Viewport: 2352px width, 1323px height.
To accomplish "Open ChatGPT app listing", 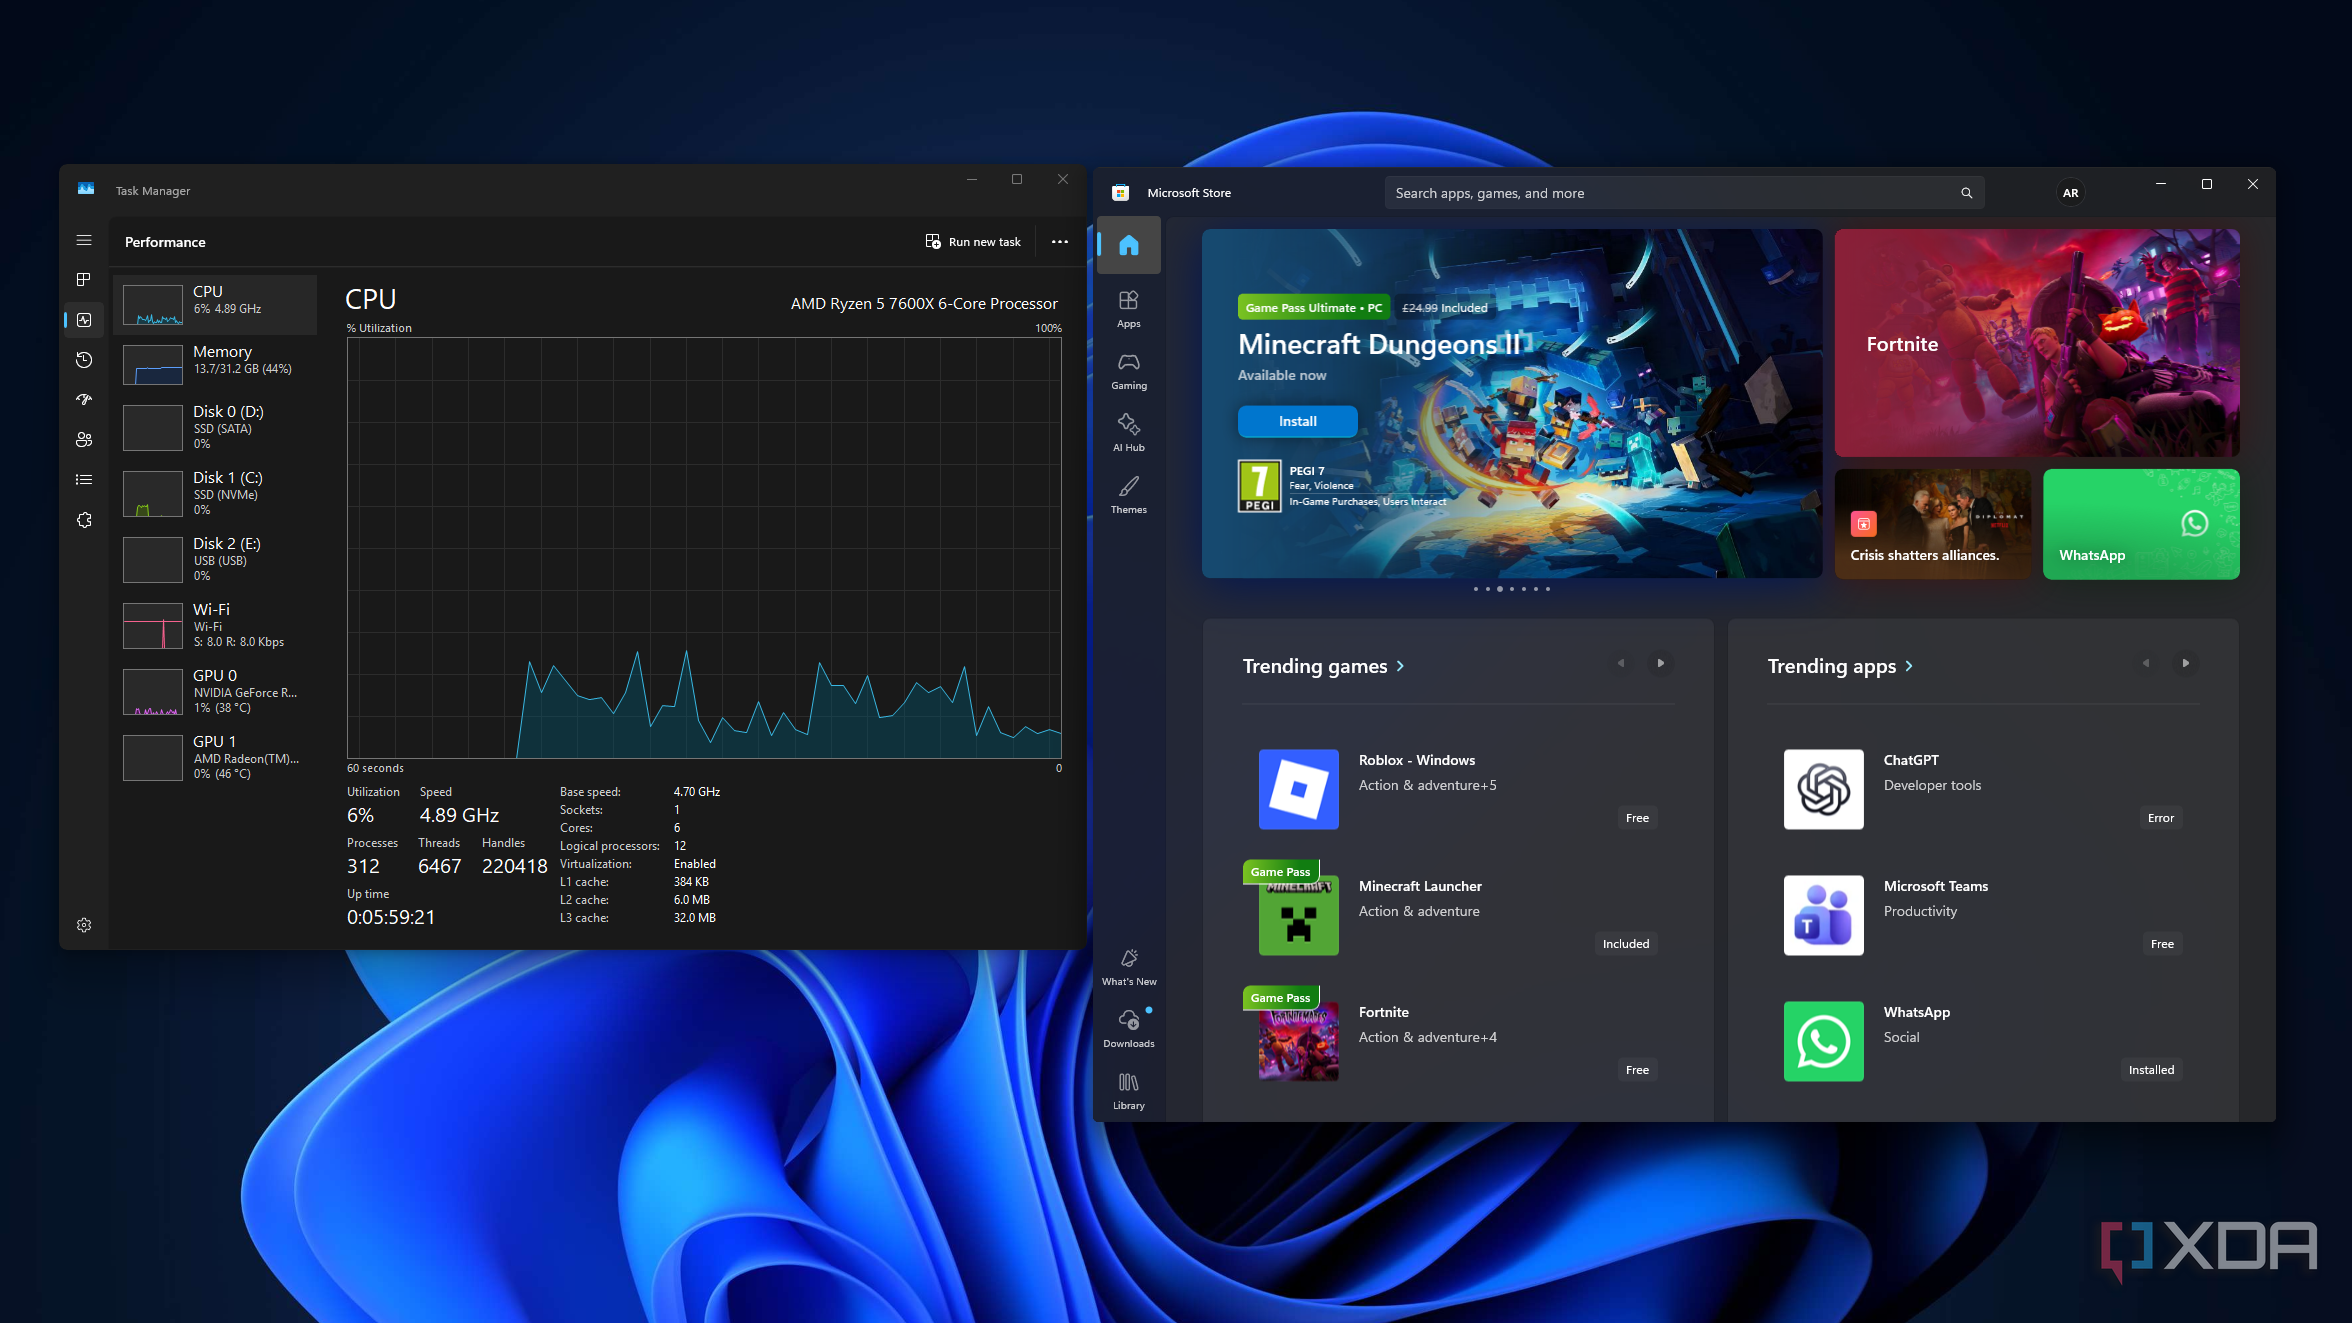I will 1984,789.
